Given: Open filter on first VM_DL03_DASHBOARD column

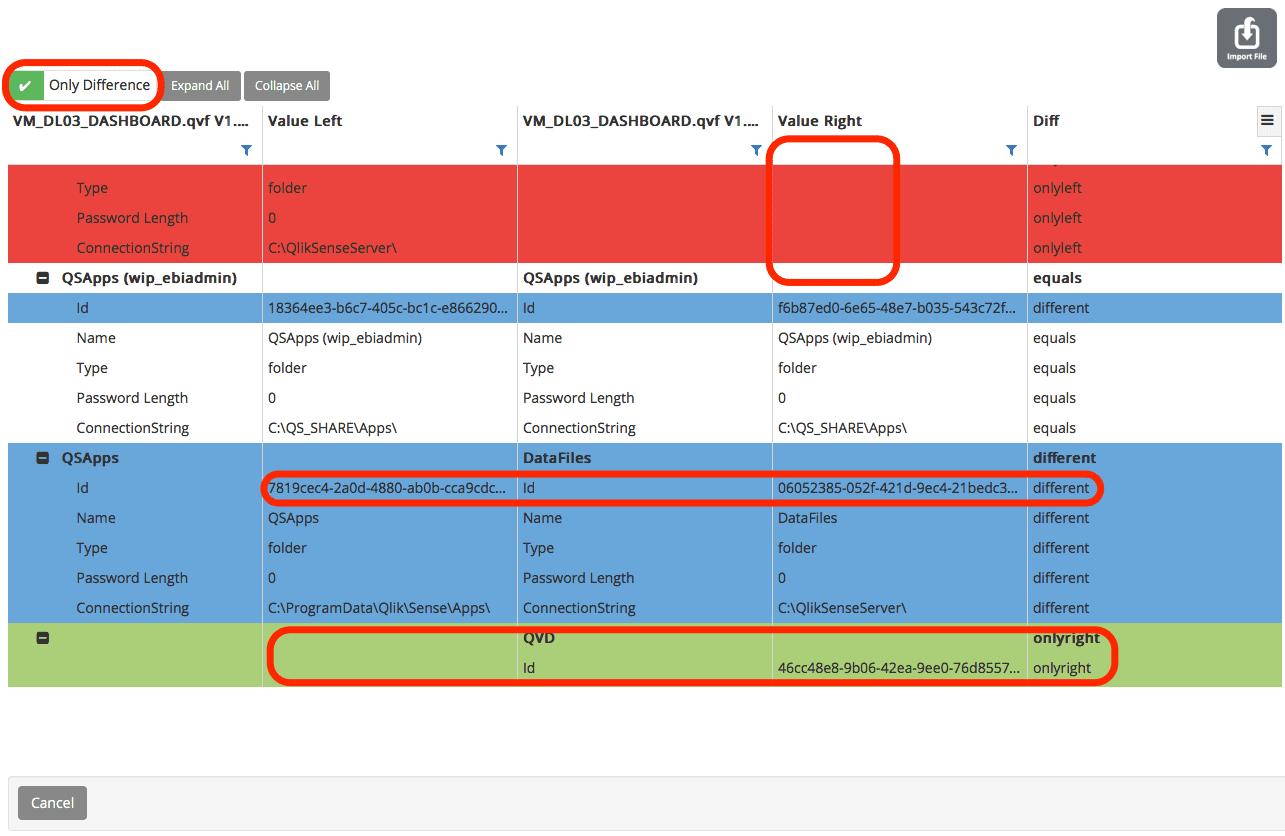Looking at the screenshot, I should 246,150.
